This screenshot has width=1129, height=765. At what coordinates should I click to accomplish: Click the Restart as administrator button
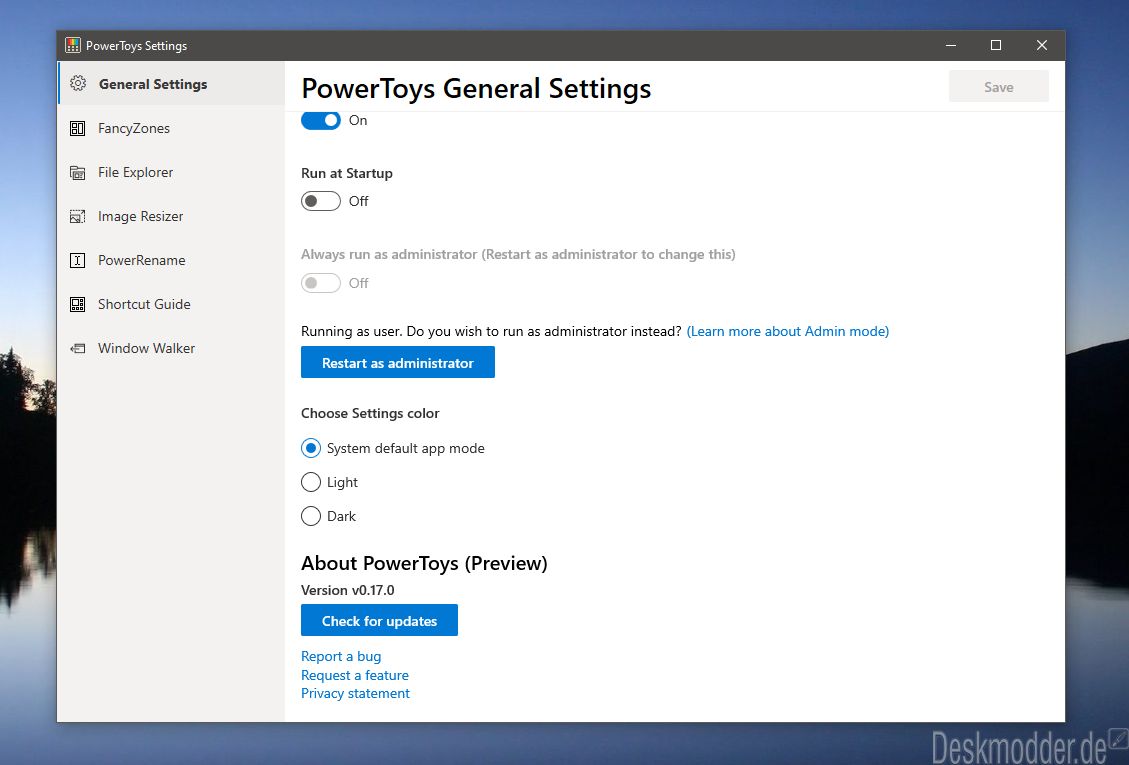(x=397, y=362)
